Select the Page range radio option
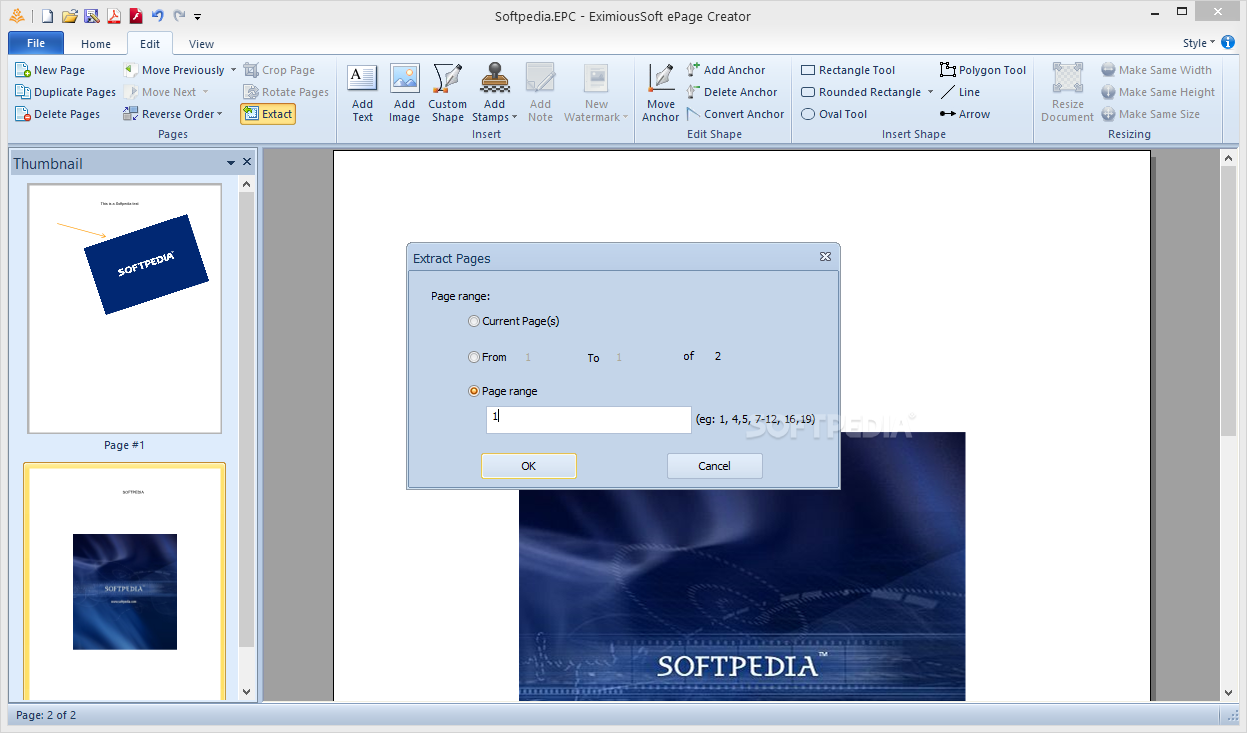Screen dimensions: 1247x733 (x=502, y=391)
